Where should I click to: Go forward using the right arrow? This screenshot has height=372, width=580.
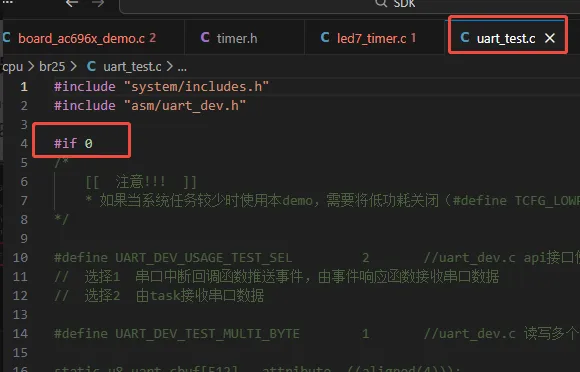(x=98, y=3)
